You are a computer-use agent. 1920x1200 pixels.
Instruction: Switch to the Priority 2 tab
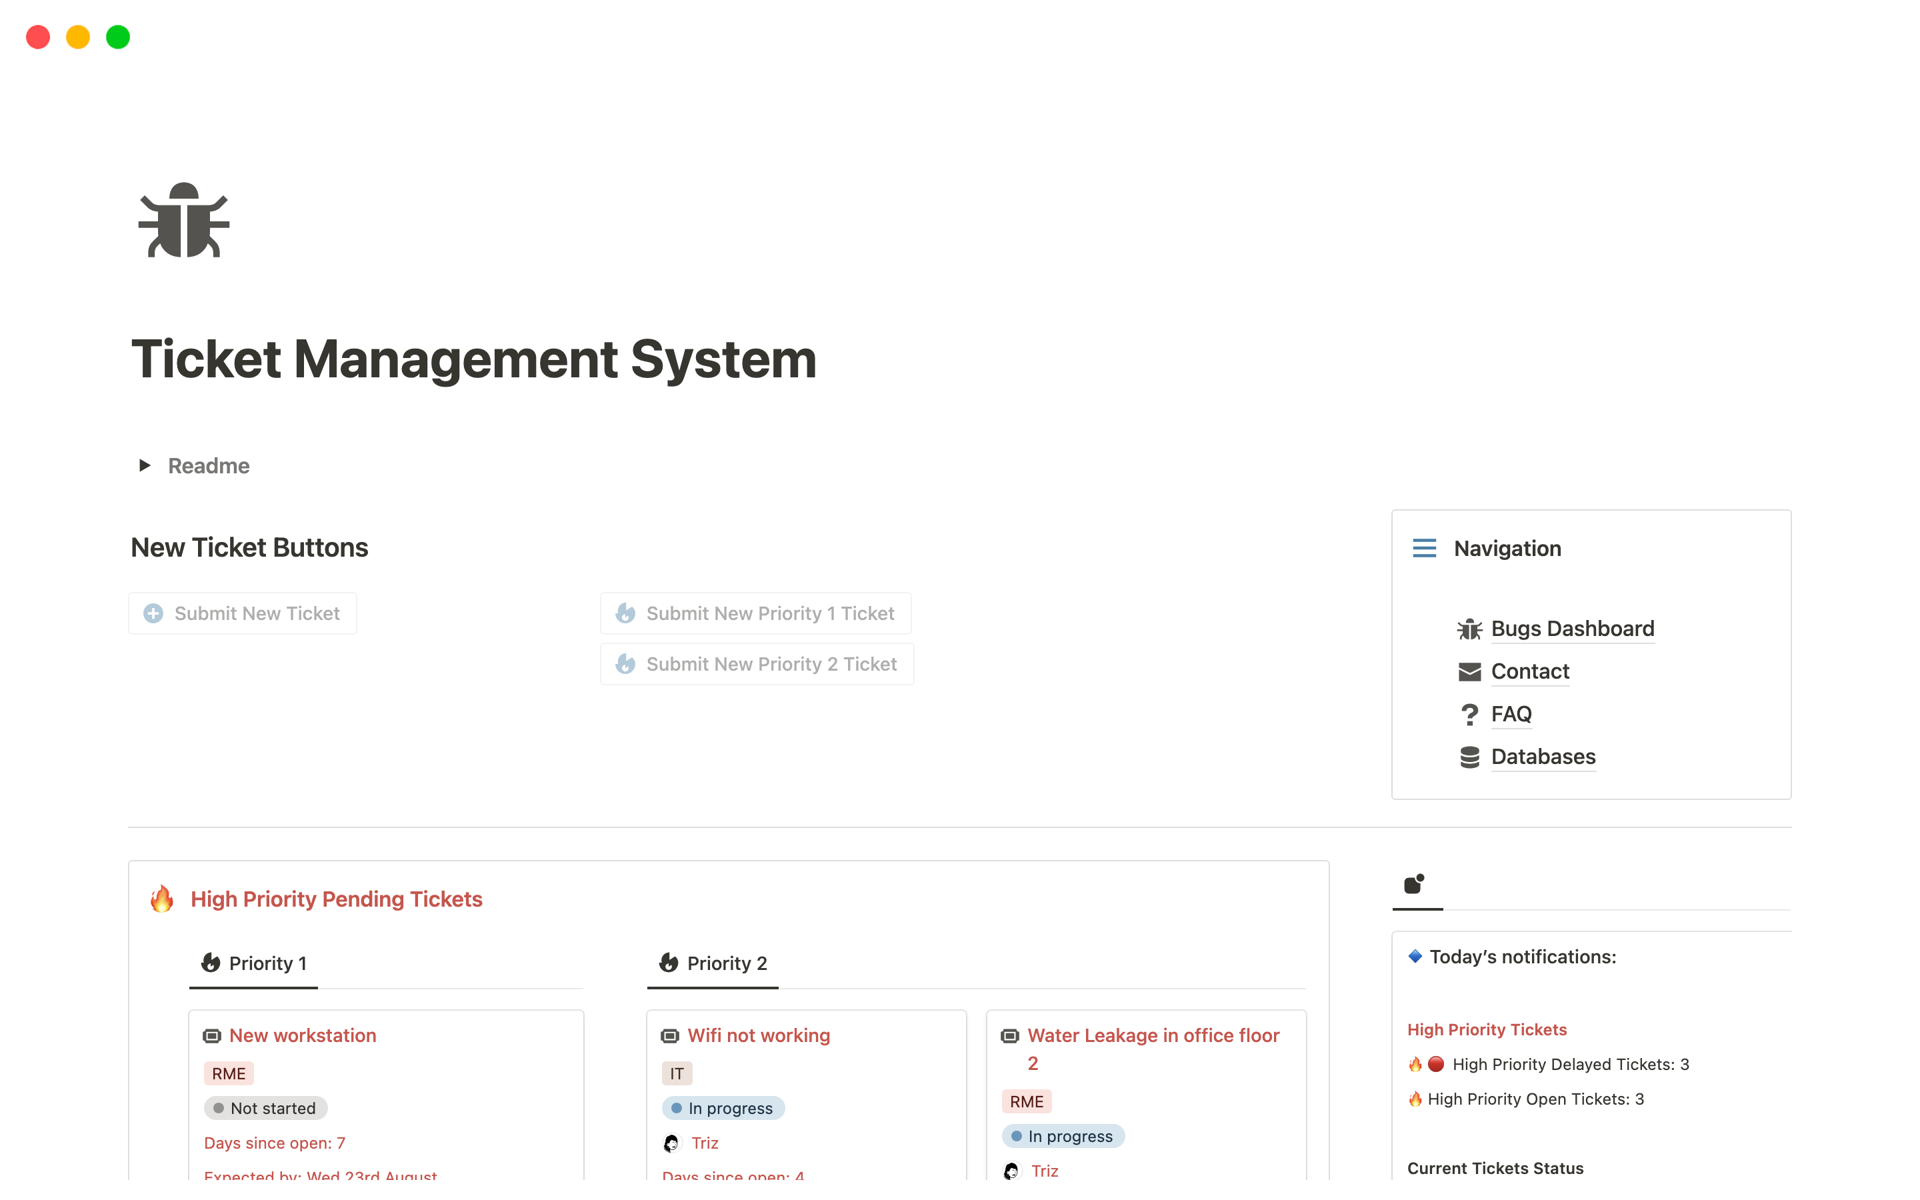coord(713,963)
